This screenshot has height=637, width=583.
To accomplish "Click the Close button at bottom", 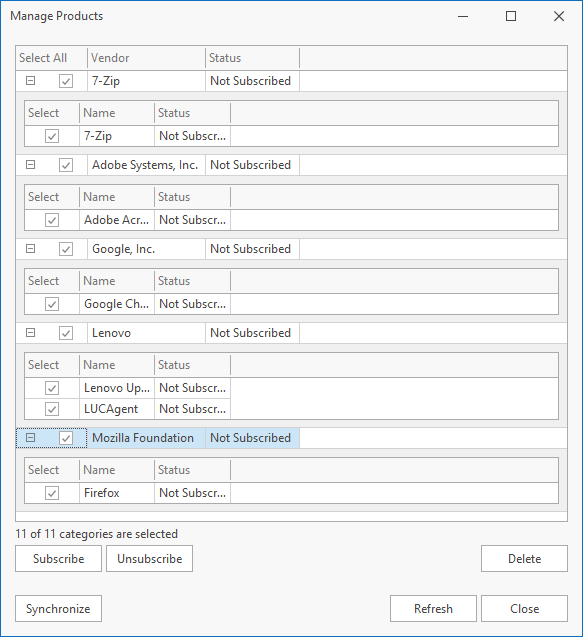I will 524,609.
